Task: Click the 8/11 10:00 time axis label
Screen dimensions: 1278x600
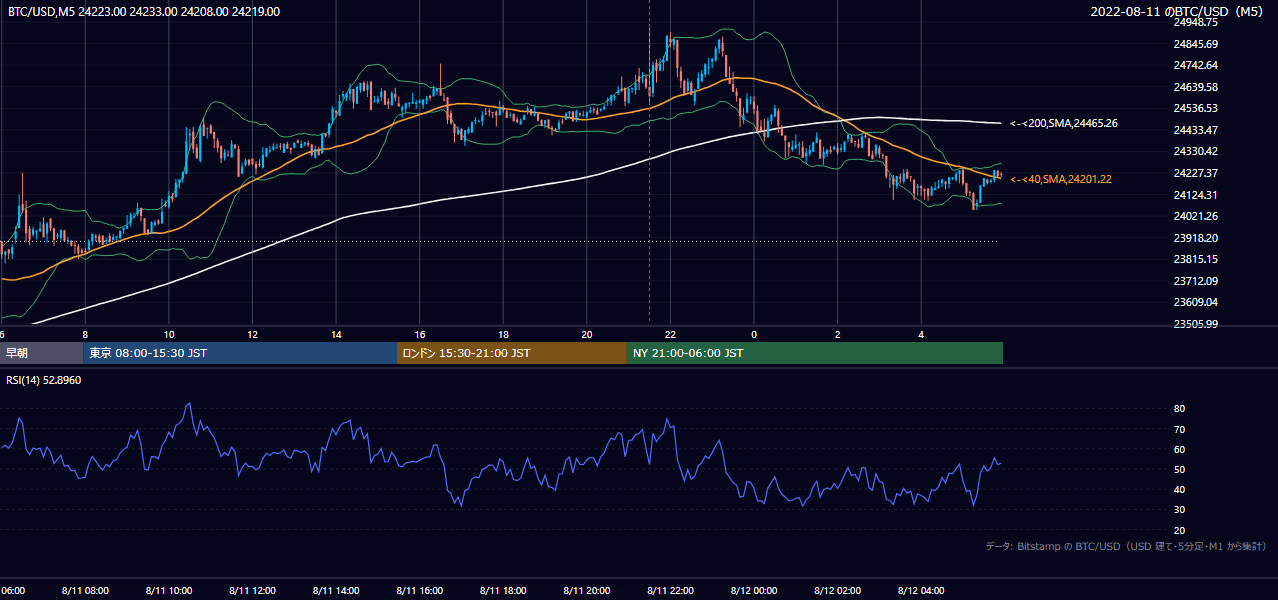Action: [169, 591]
